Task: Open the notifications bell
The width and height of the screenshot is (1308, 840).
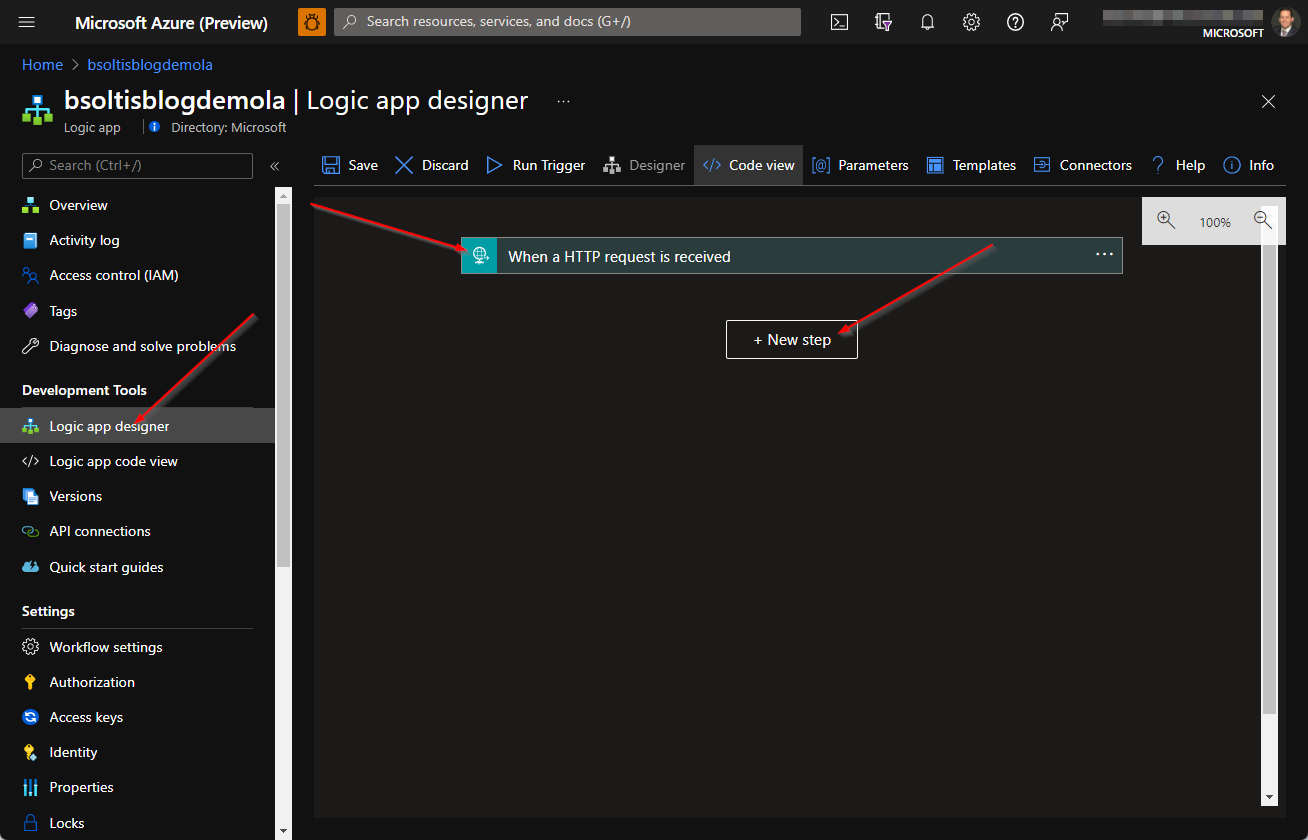Action: [927, 21]
